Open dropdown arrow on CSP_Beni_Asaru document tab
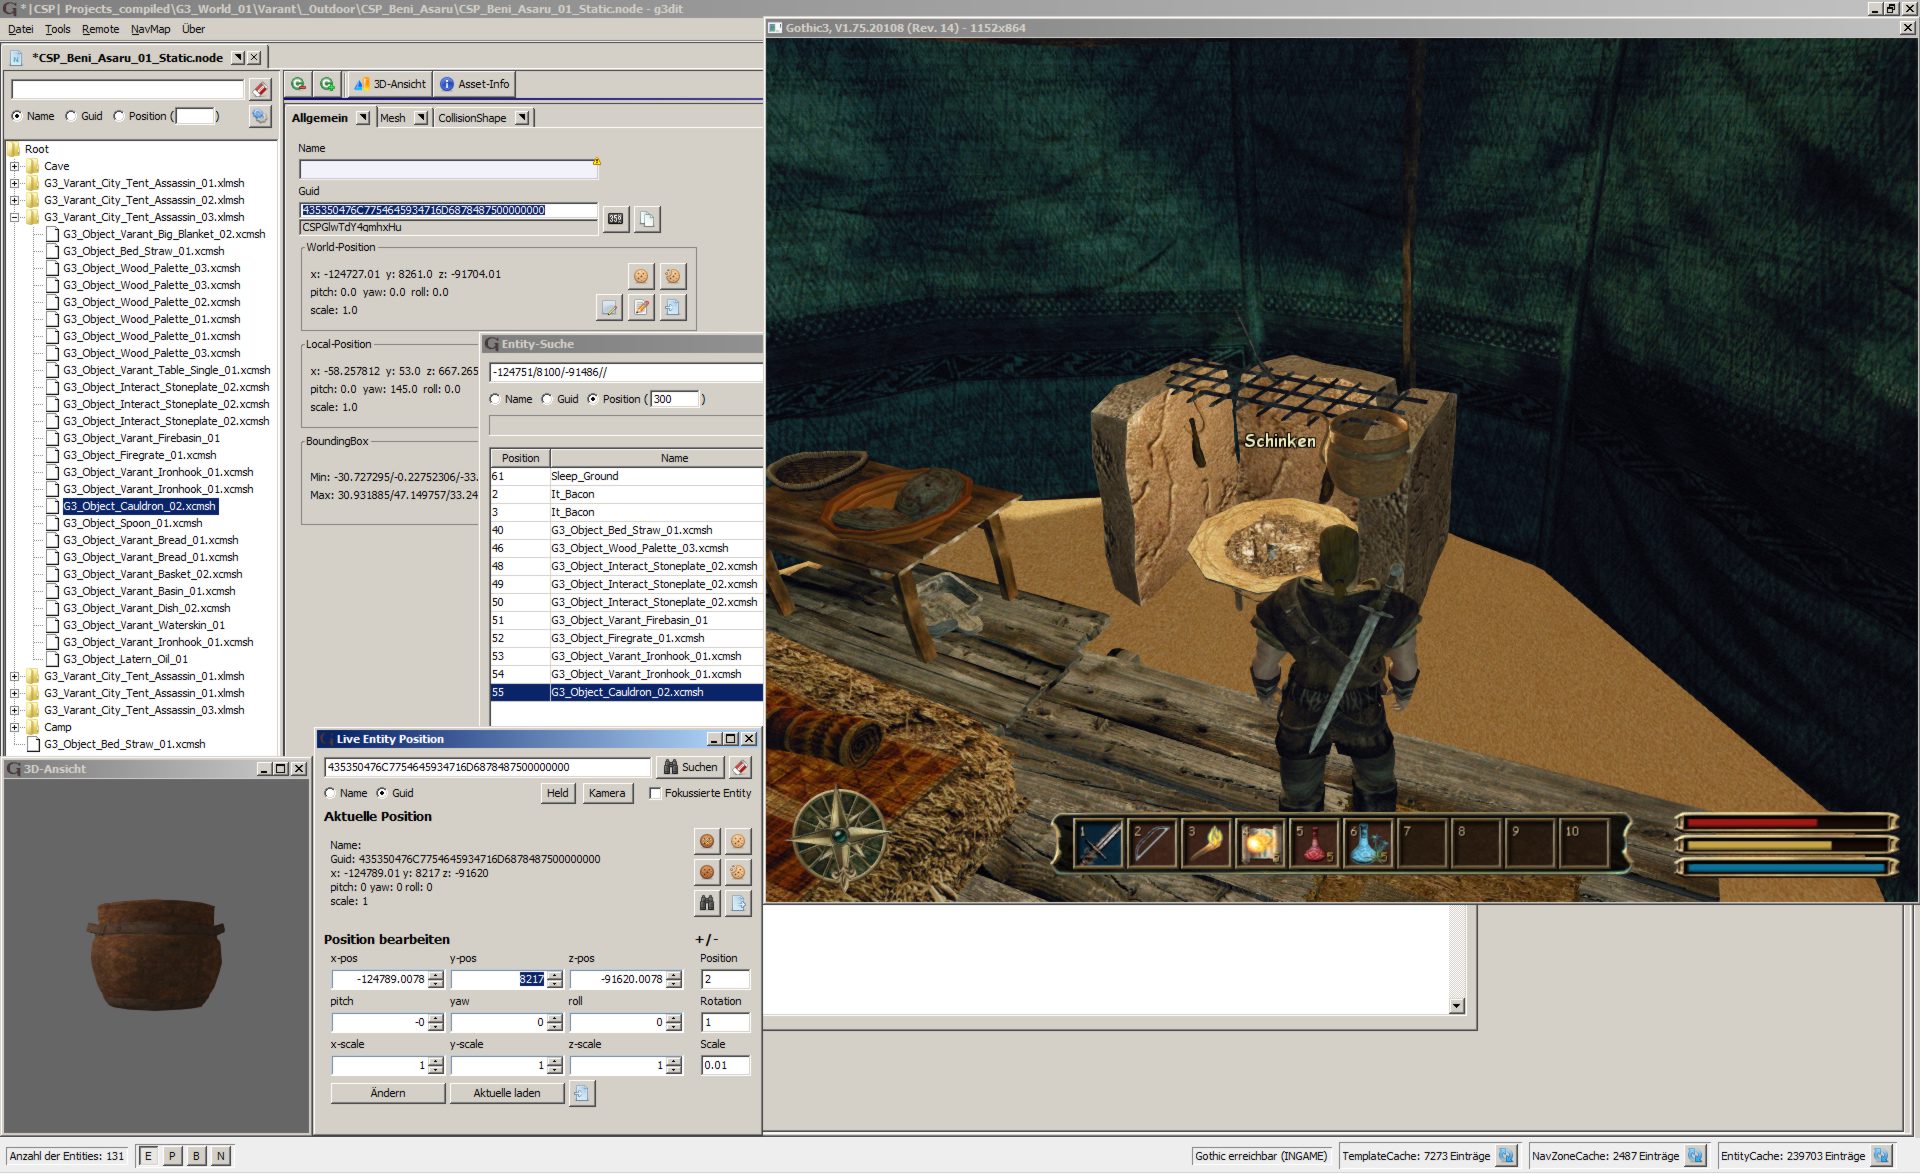 [x=238, y=58]
